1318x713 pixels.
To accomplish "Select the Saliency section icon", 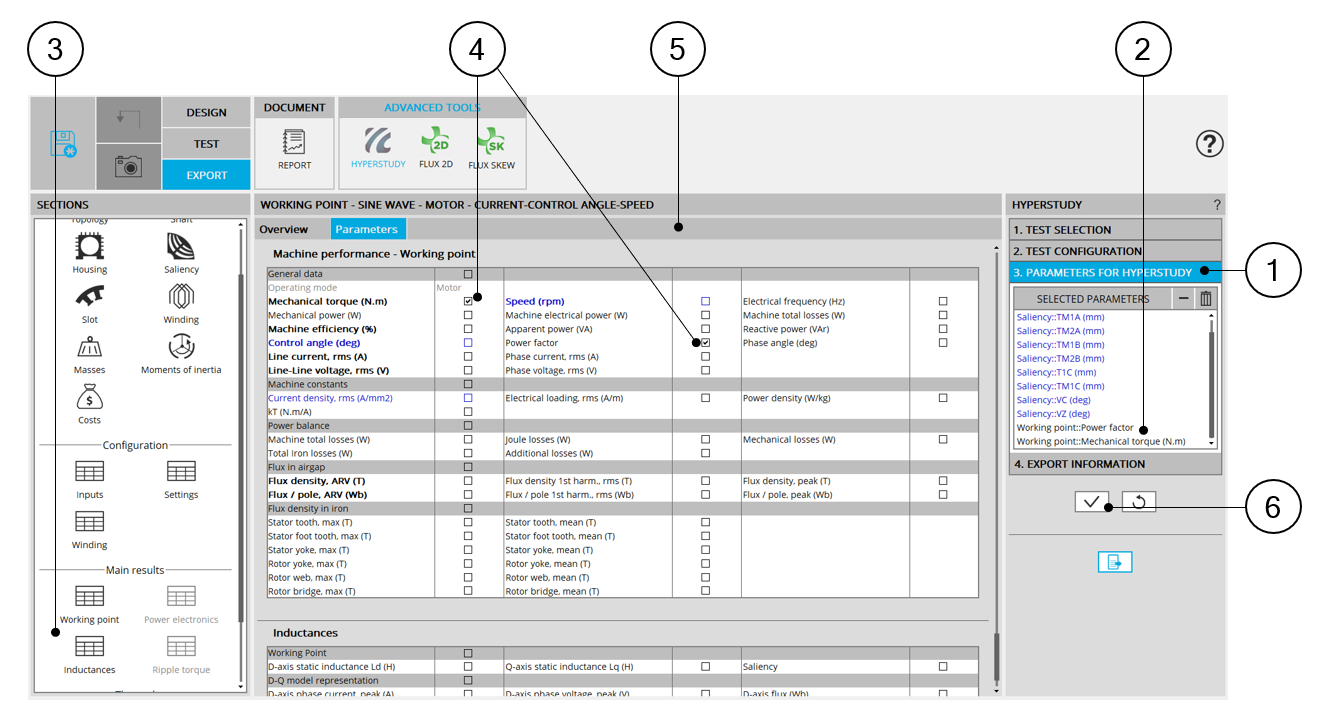I will pyautogui.click(x=181, y=252).
